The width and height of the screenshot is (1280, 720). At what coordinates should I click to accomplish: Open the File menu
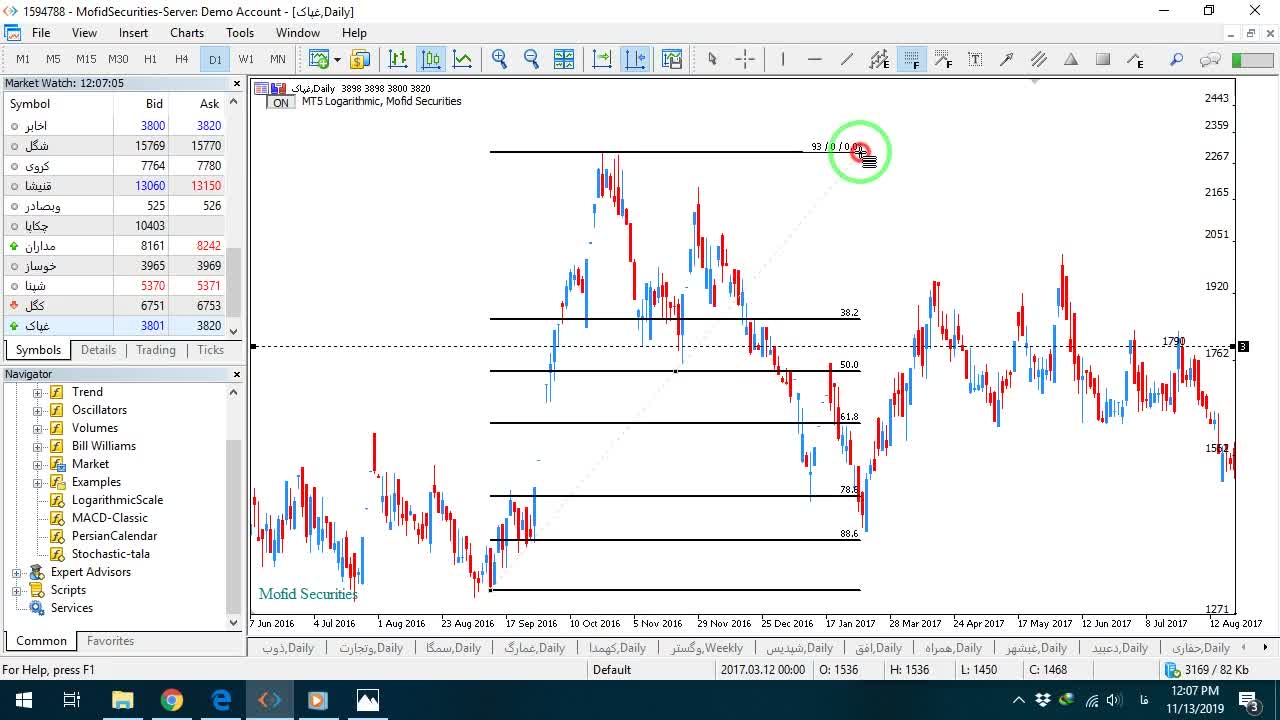(x=41, y=33)
